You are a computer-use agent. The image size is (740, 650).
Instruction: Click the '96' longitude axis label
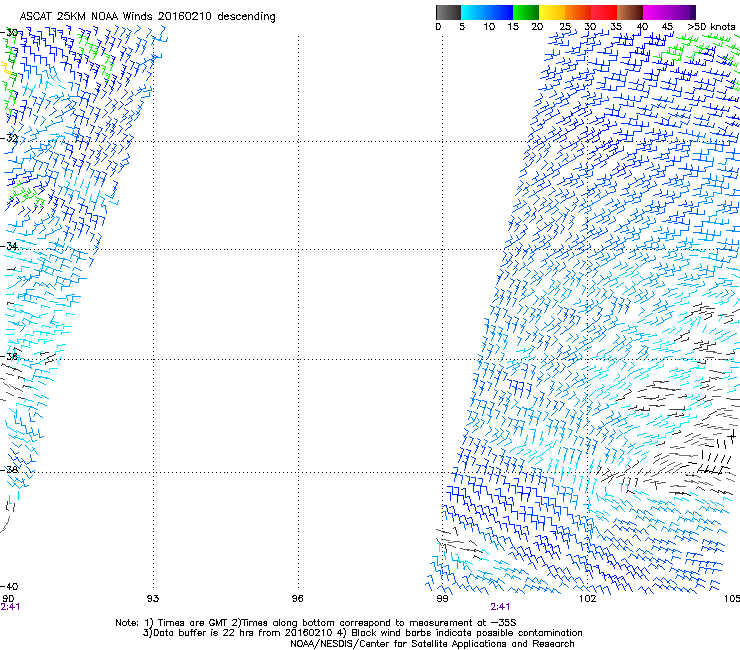297,599
